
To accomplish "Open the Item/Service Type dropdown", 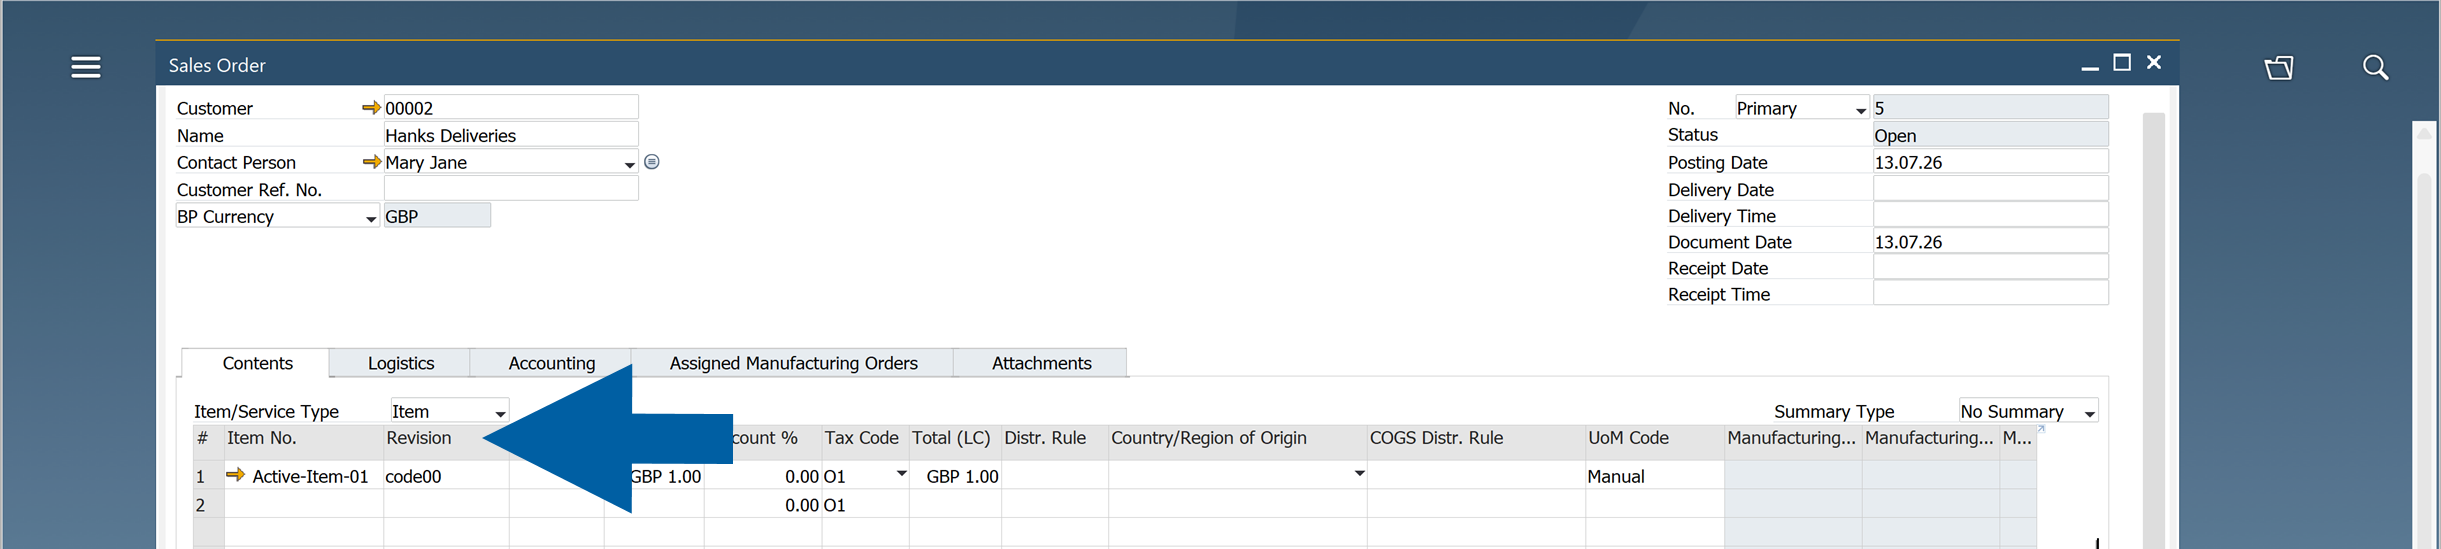I will [x=500, y=413].
